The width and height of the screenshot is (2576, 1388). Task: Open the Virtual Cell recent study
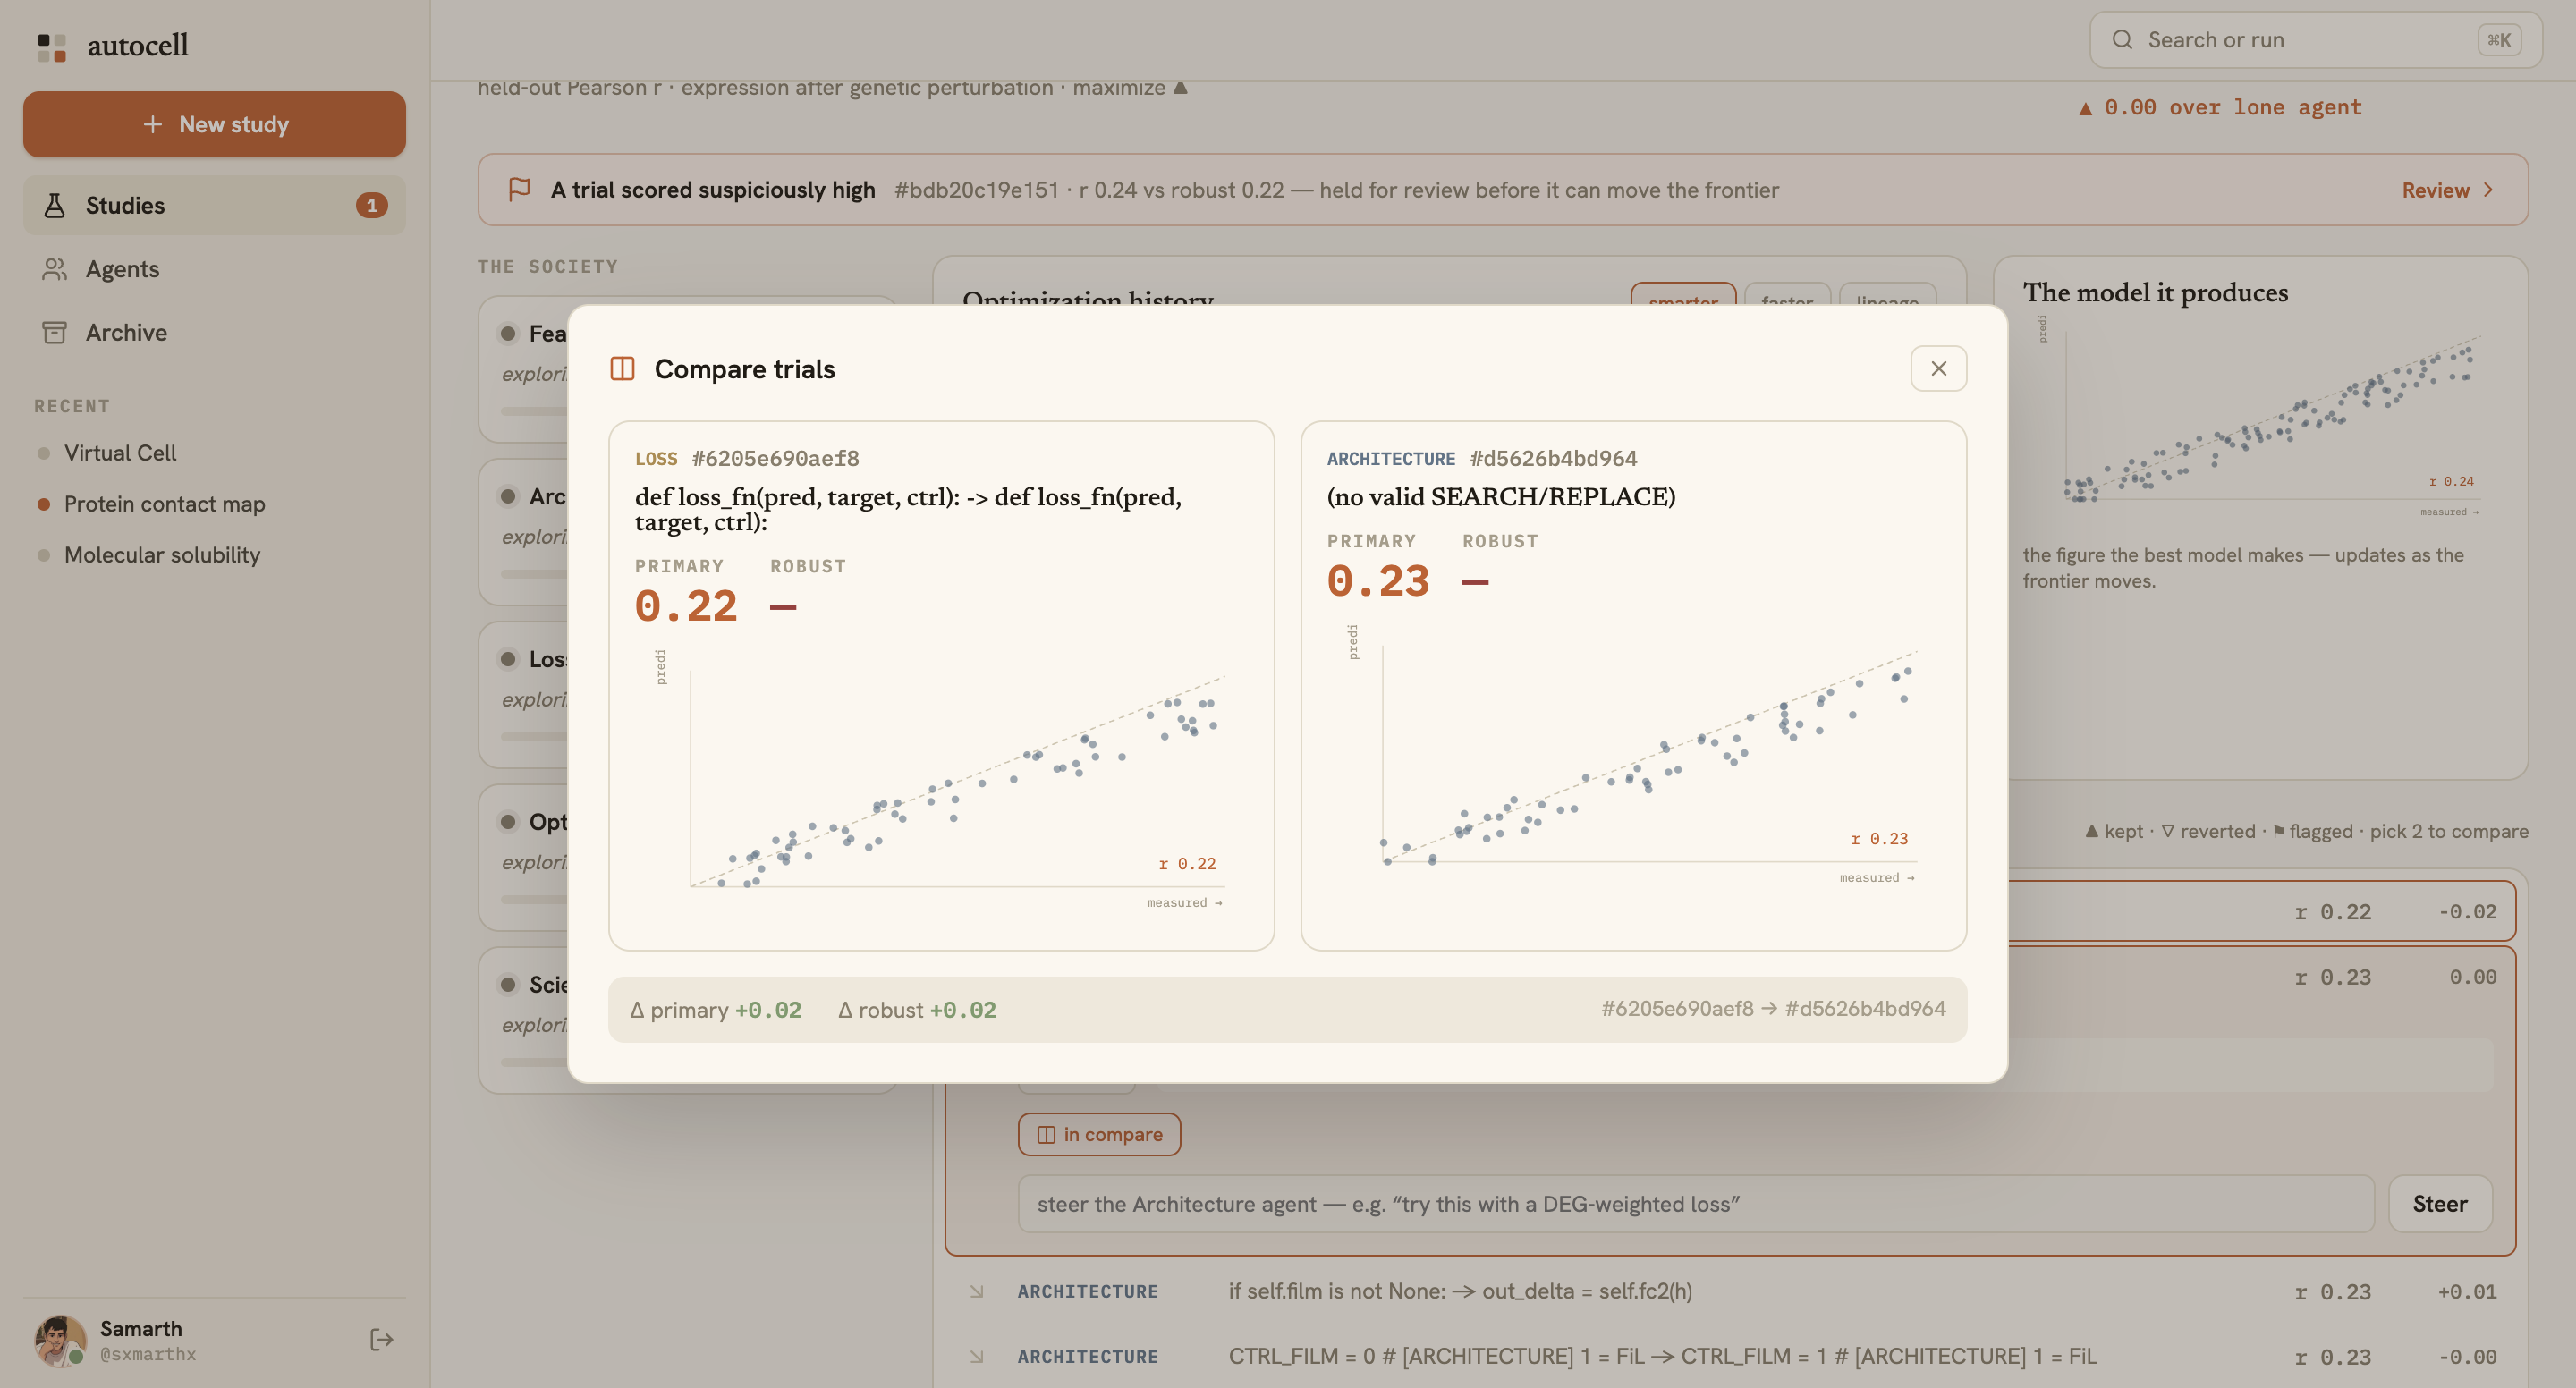tap(120, 453)
